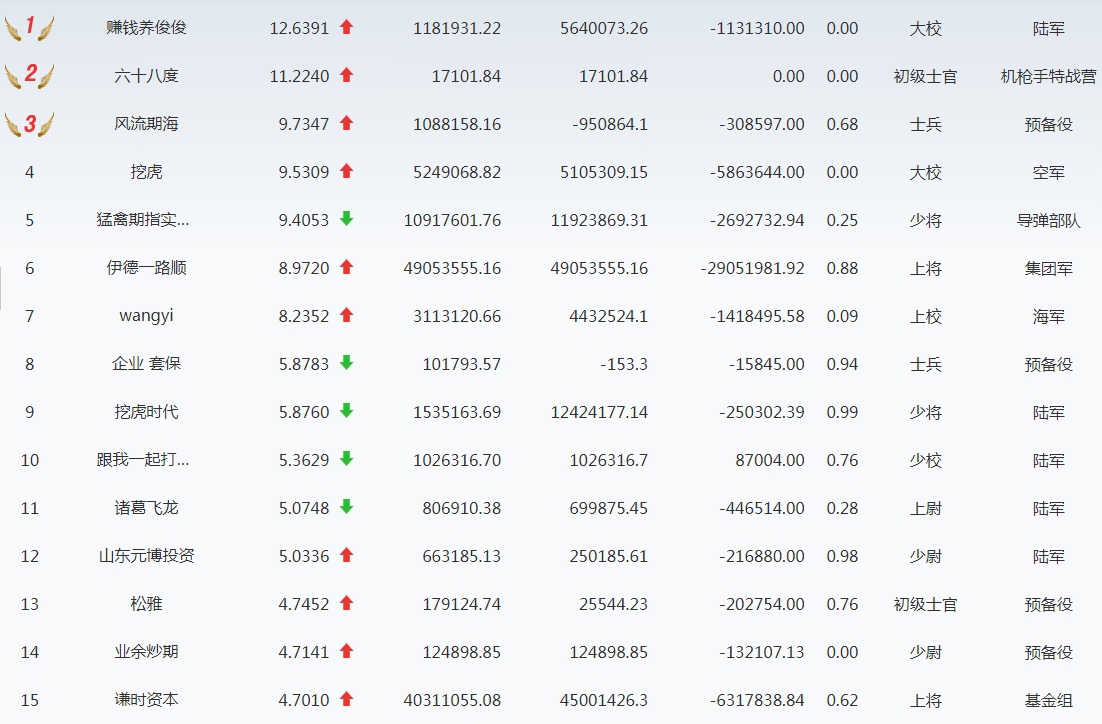Select 海军 unit in wangyi row

pos(1048,316)
